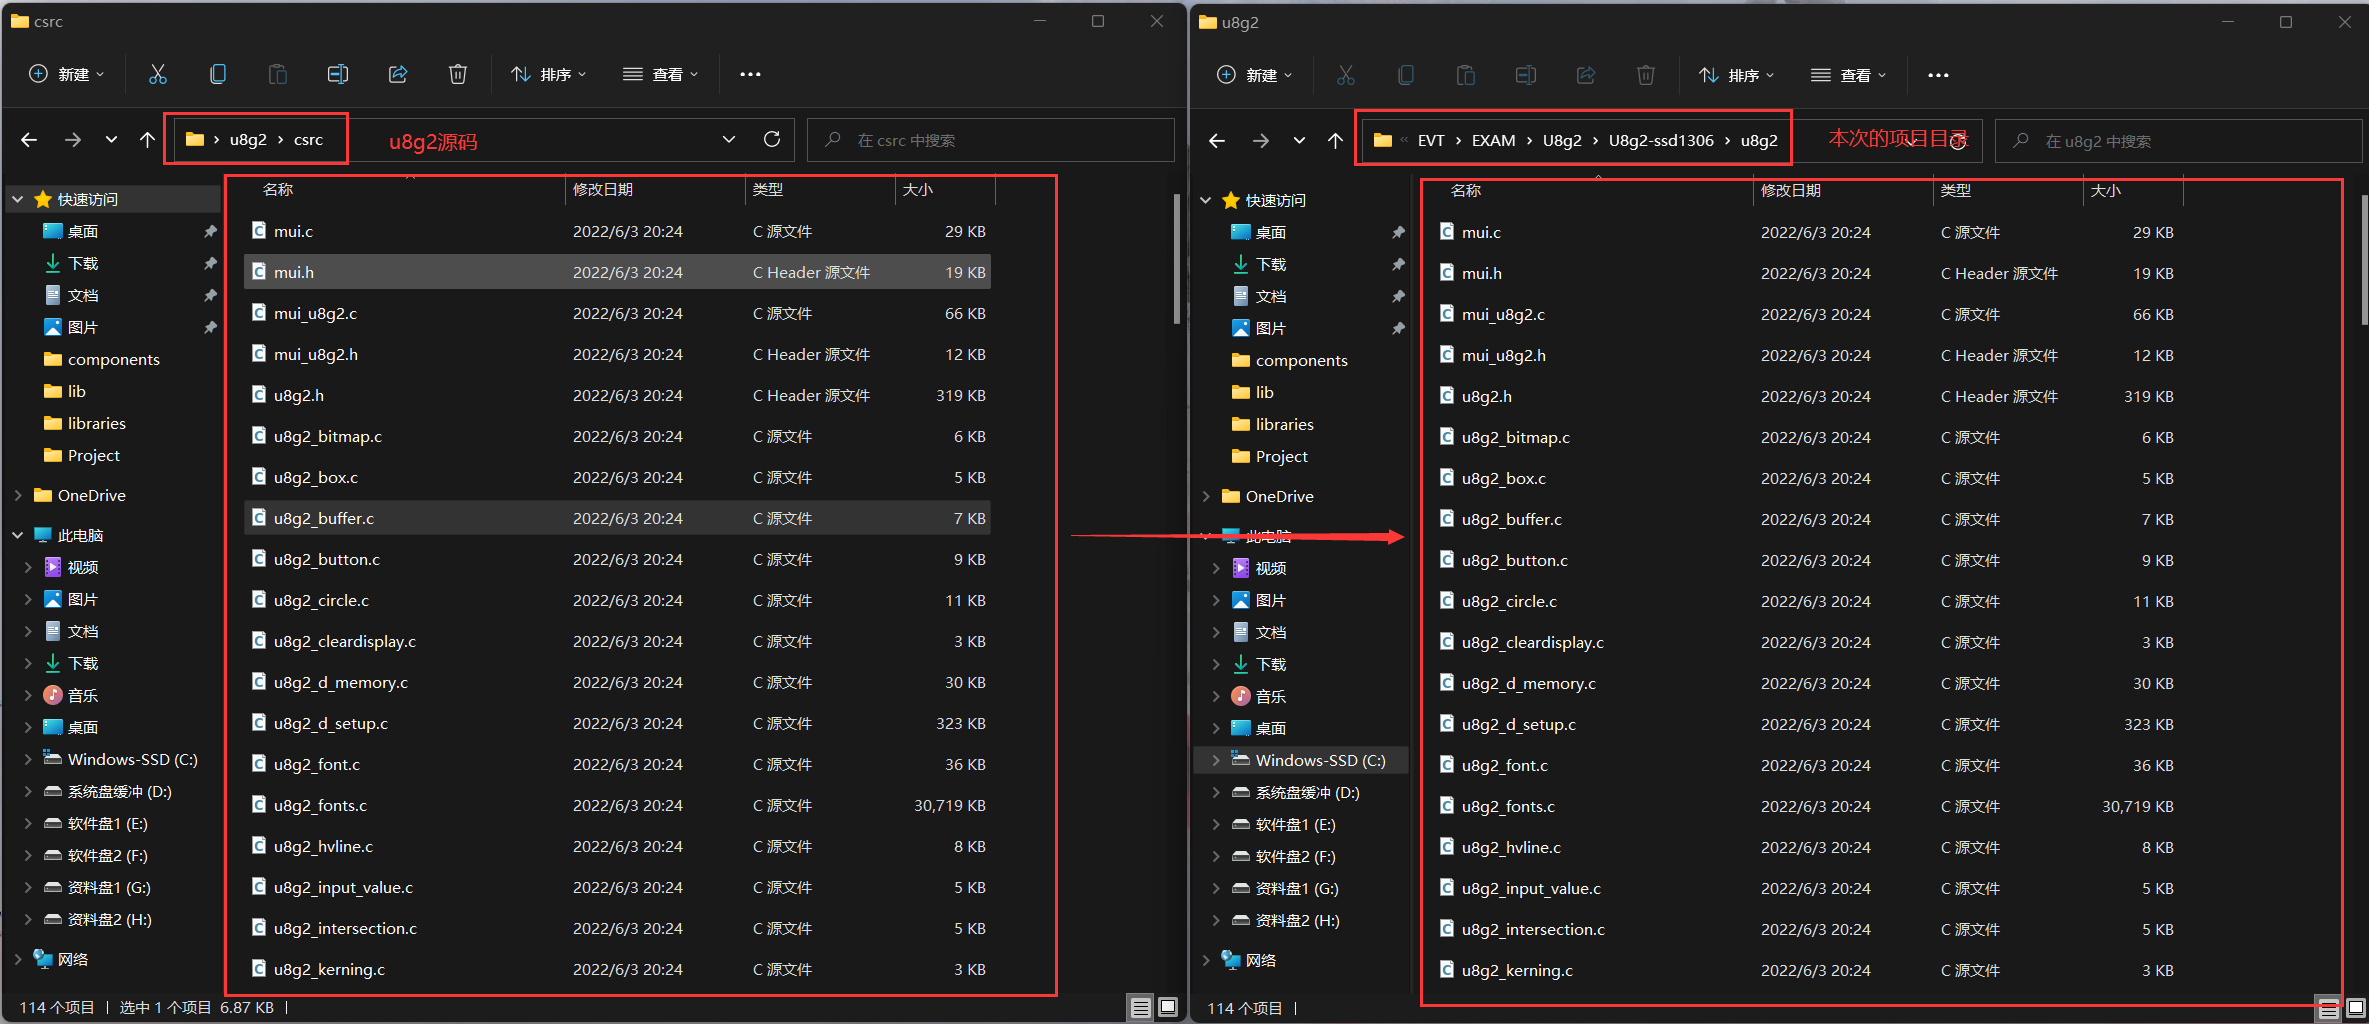2369x1024 pixels.
Task: Refresh the csrc folder view
Action: point(772,139)
